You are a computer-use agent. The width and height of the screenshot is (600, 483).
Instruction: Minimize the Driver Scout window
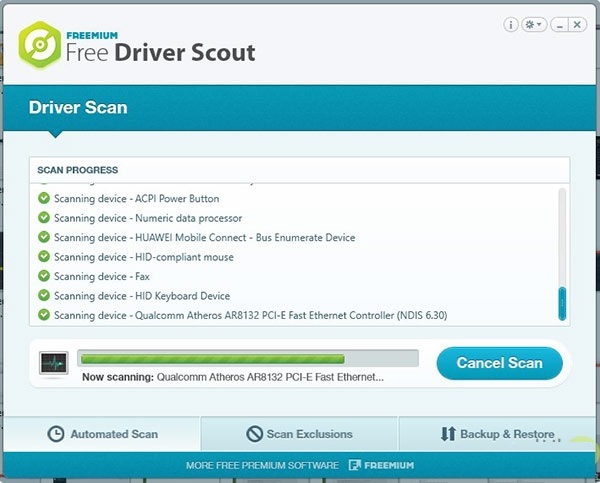pos(559,24)
